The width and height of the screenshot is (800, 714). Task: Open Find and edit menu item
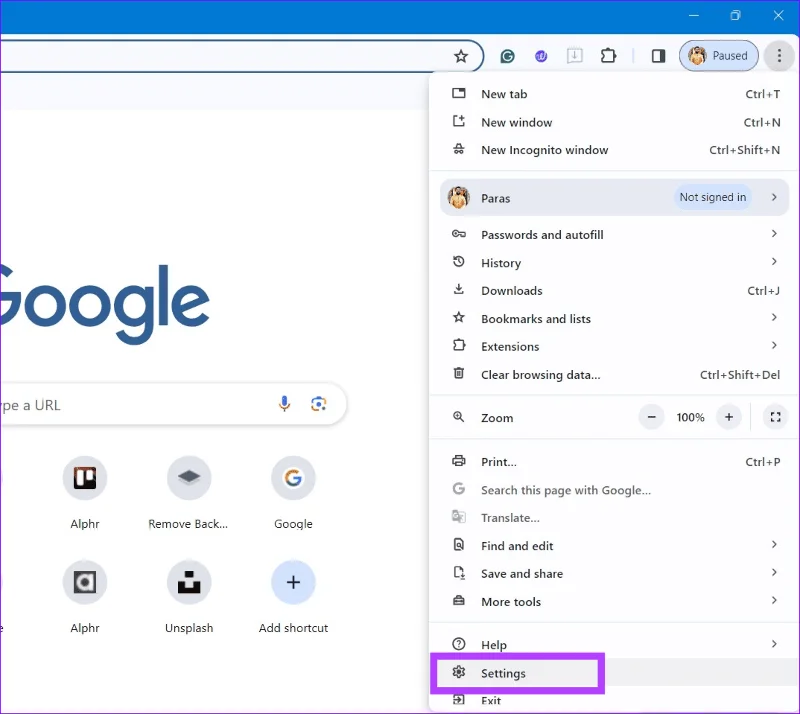[614, 546]
